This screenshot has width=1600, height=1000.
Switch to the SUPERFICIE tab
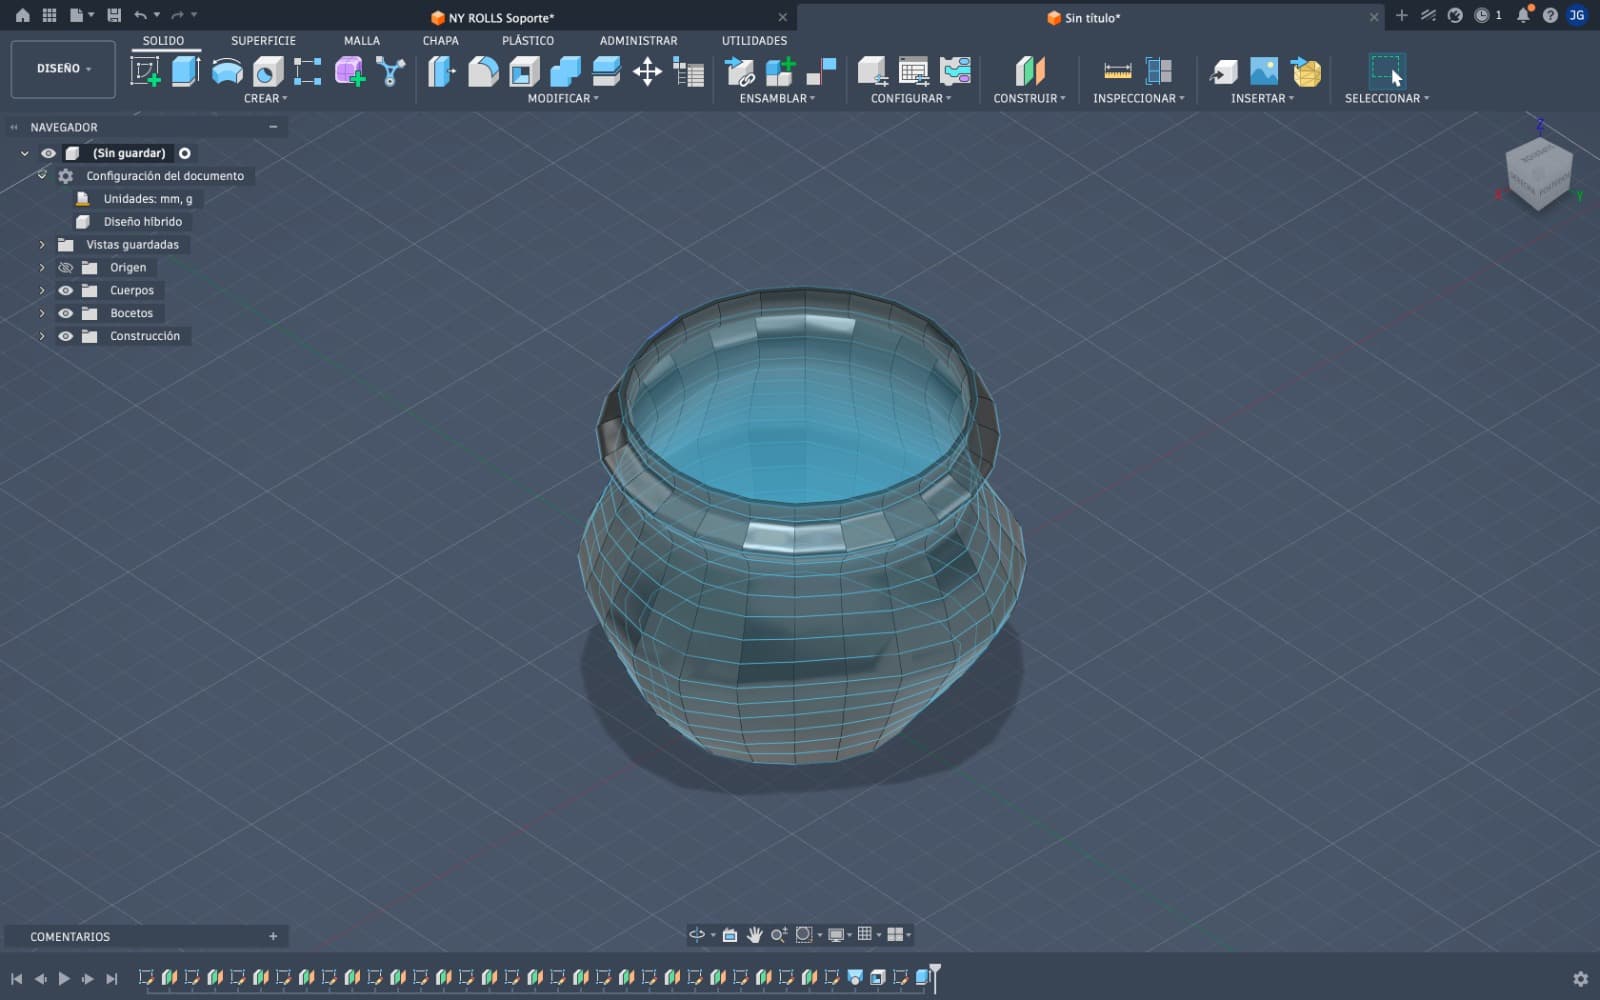pyautogui.click(x=263, y=41)
